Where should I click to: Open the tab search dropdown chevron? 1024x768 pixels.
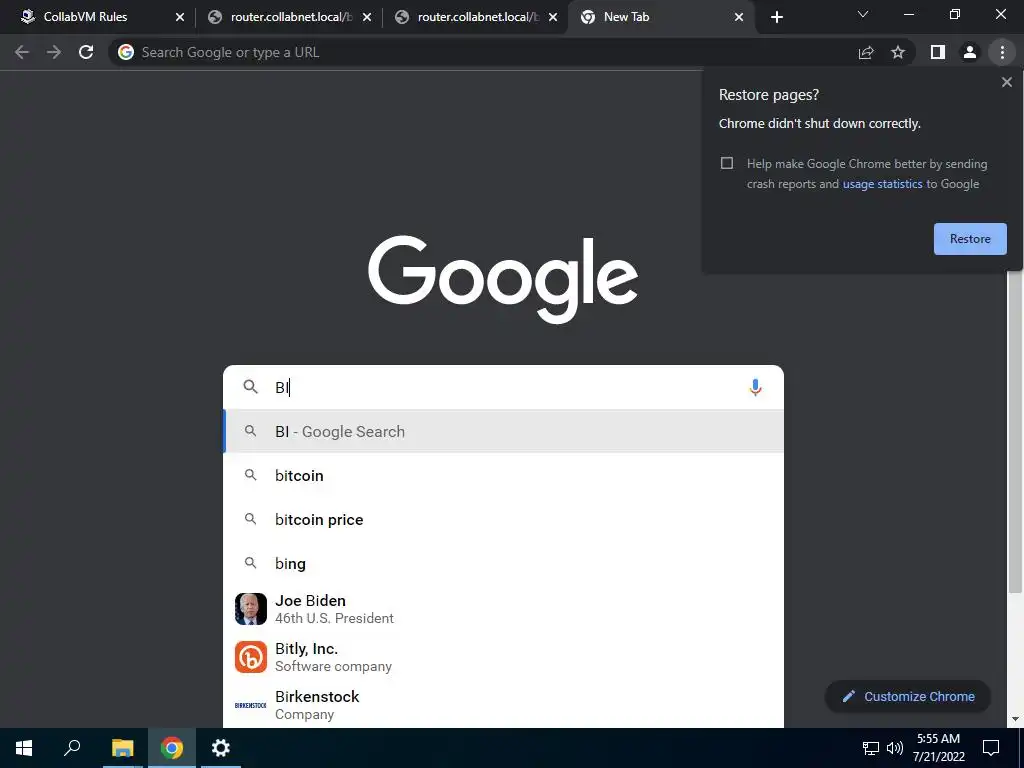pyautogui.click(x=863, y=14)
